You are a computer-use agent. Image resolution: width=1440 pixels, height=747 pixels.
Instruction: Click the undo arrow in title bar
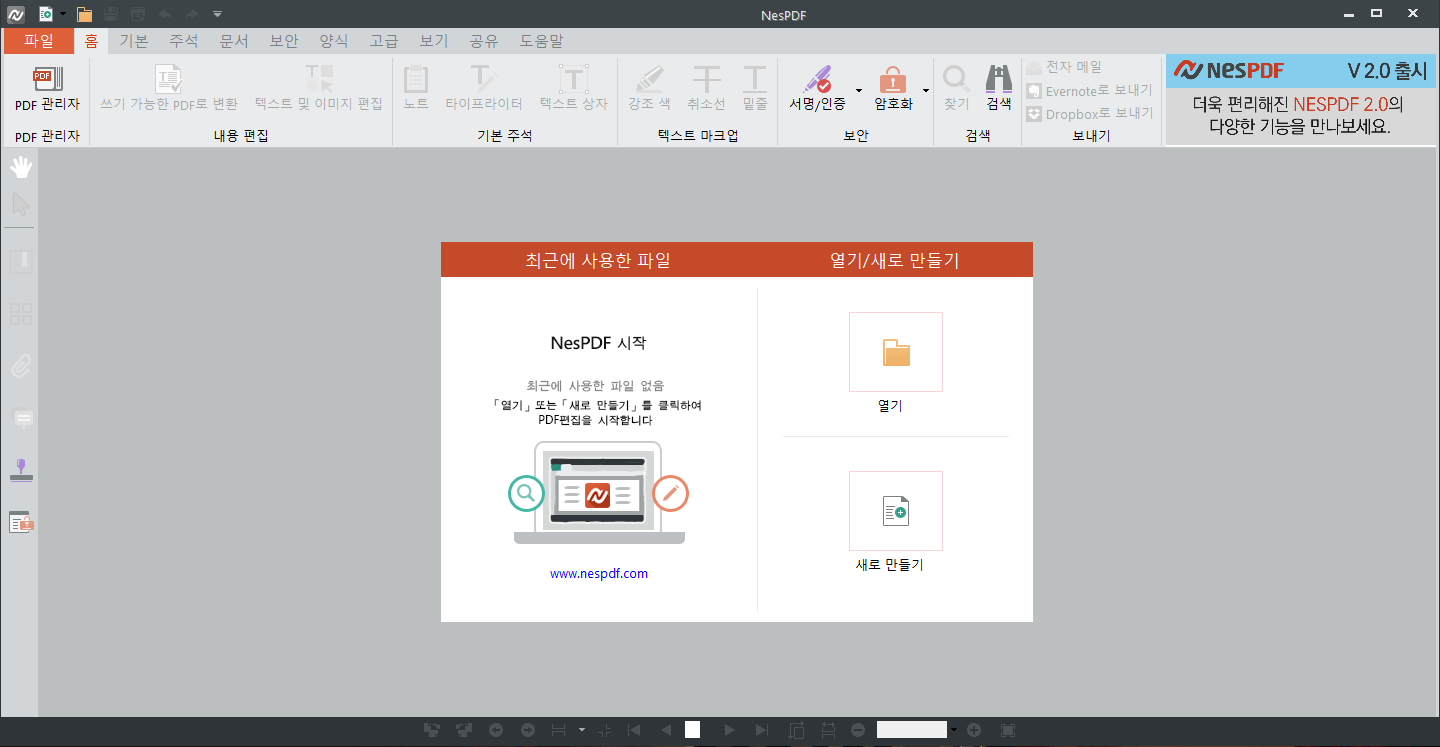pyautogui.click(x=165, y=14)
